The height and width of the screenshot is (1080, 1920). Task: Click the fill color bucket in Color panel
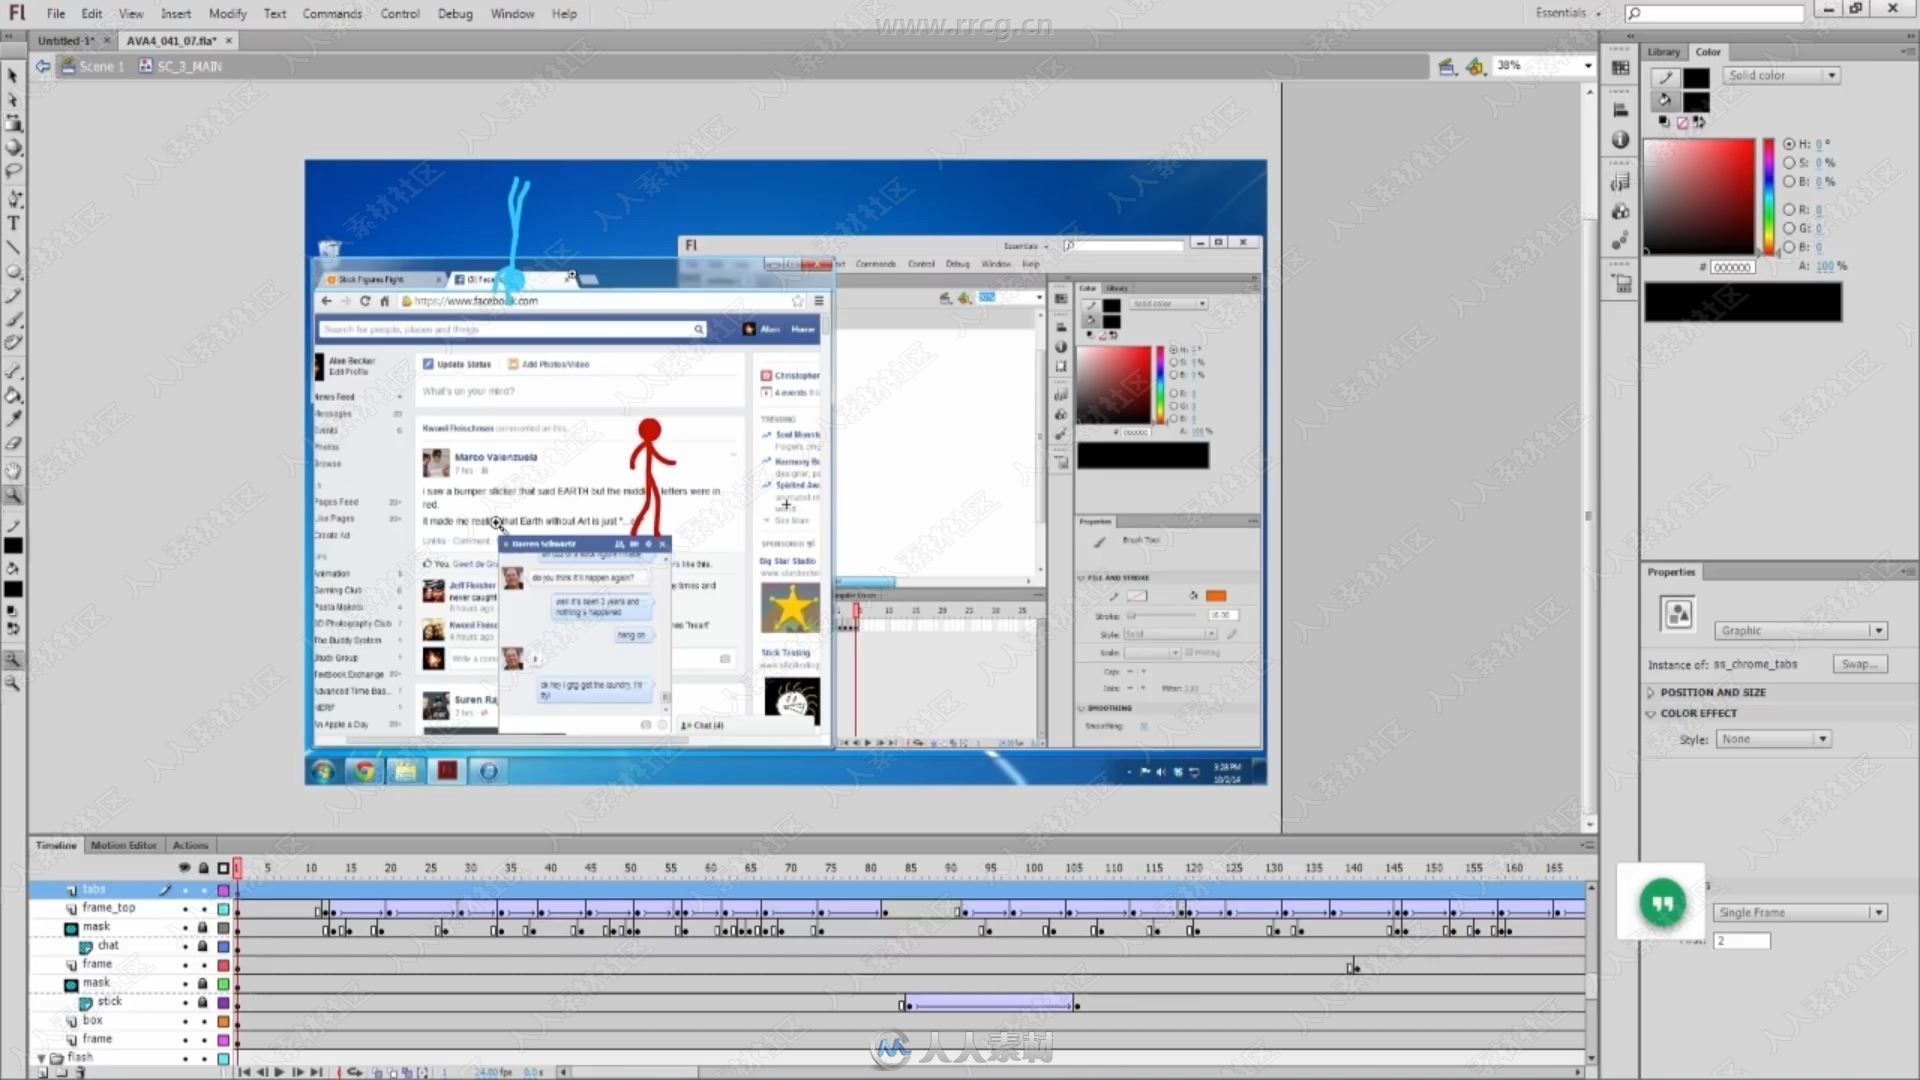pyautogui.click(x=1665, y=100)
